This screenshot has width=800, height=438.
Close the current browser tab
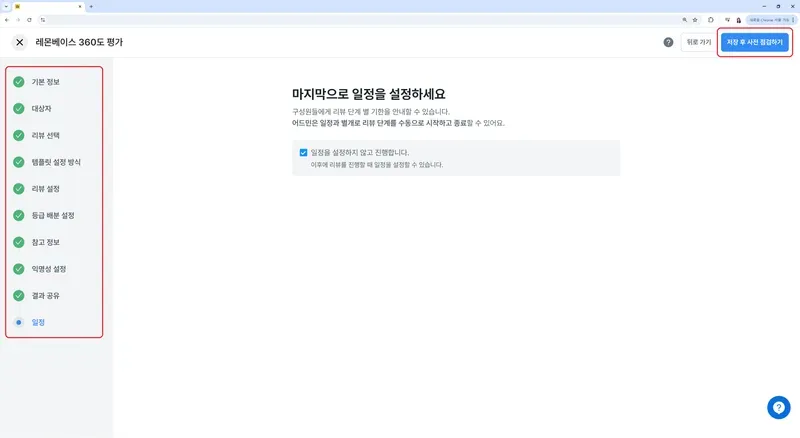[80, 7]
